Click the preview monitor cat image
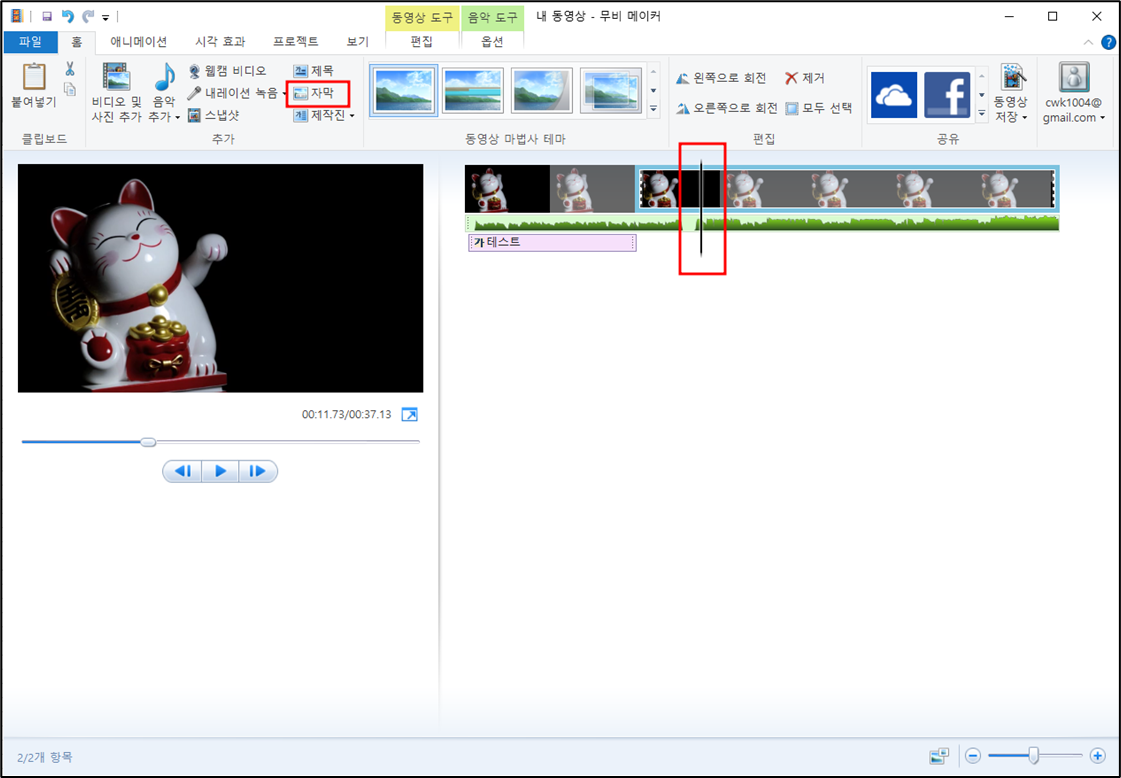 tap(220, 278)
